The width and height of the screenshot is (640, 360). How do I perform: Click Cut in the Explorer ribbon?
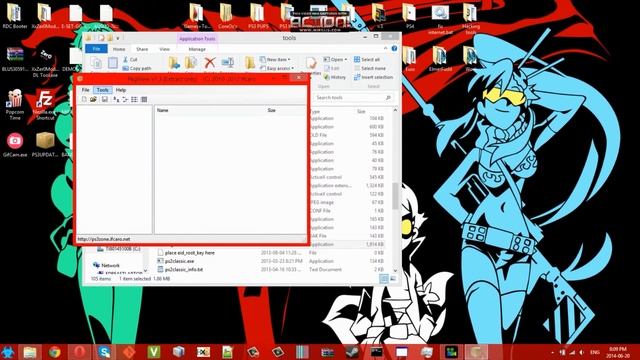coord(130,60)
